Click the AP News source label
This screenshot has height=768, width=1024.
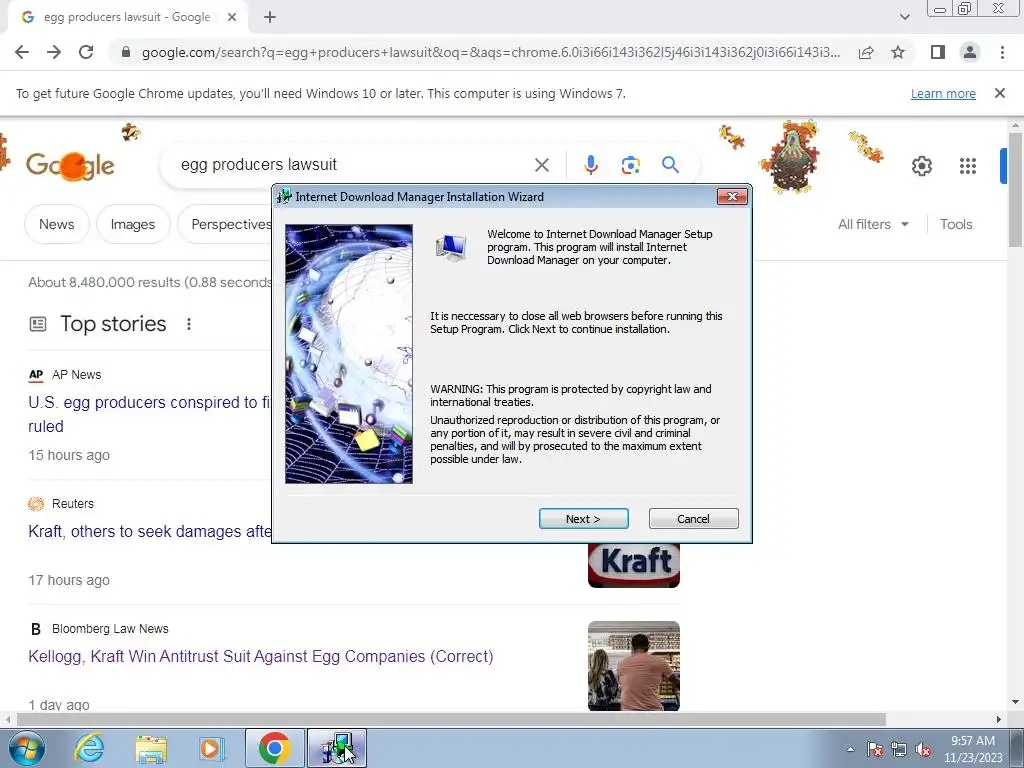pyautogui.click(x=76, y=375)
